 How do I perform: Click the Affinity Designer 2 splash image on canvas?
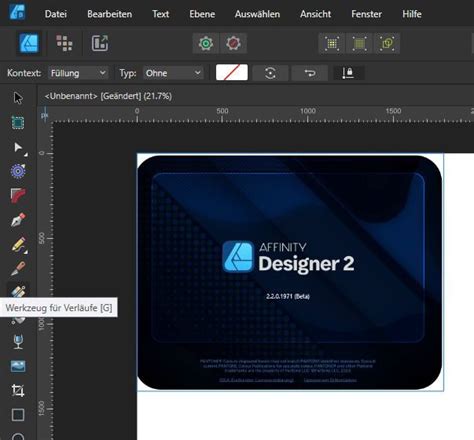(x=290, y=272)
